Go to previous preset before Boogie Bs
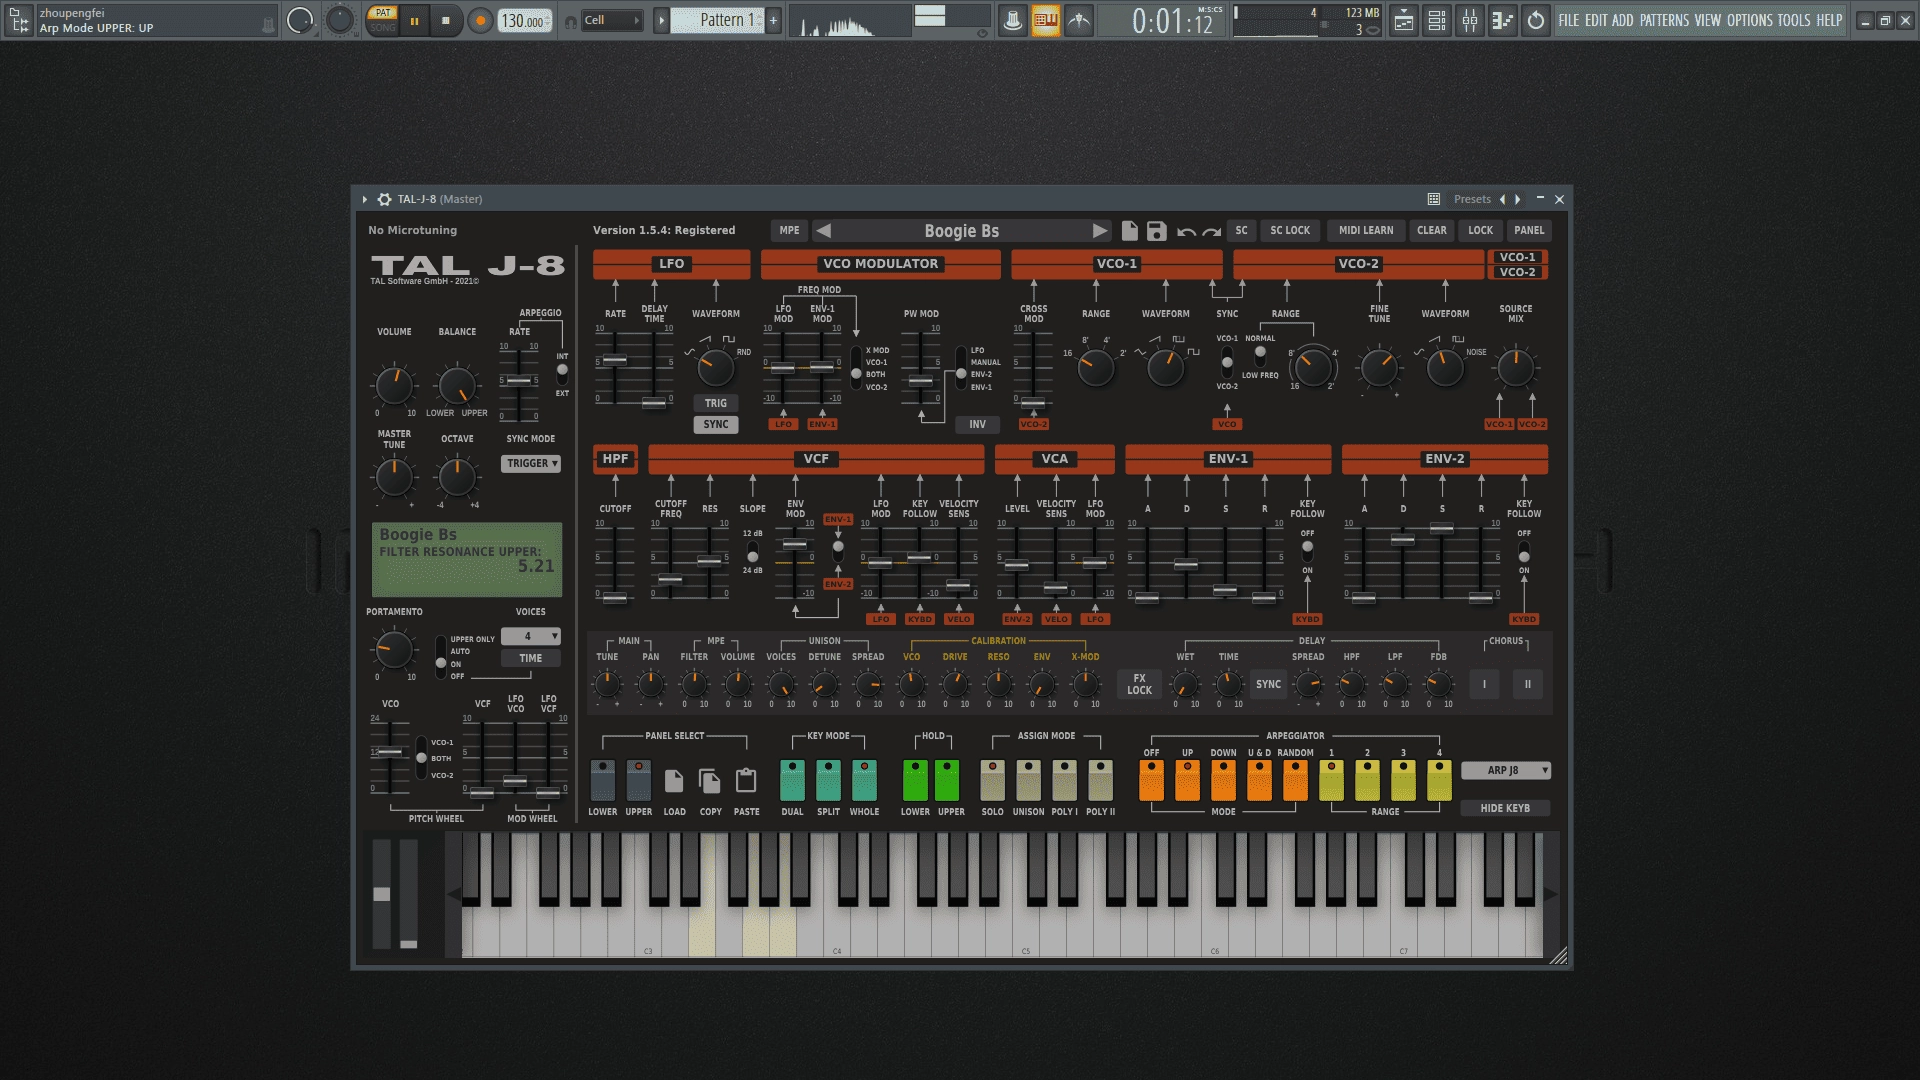This screenshot has height=1080, width=1920. (x=824, y=231)
